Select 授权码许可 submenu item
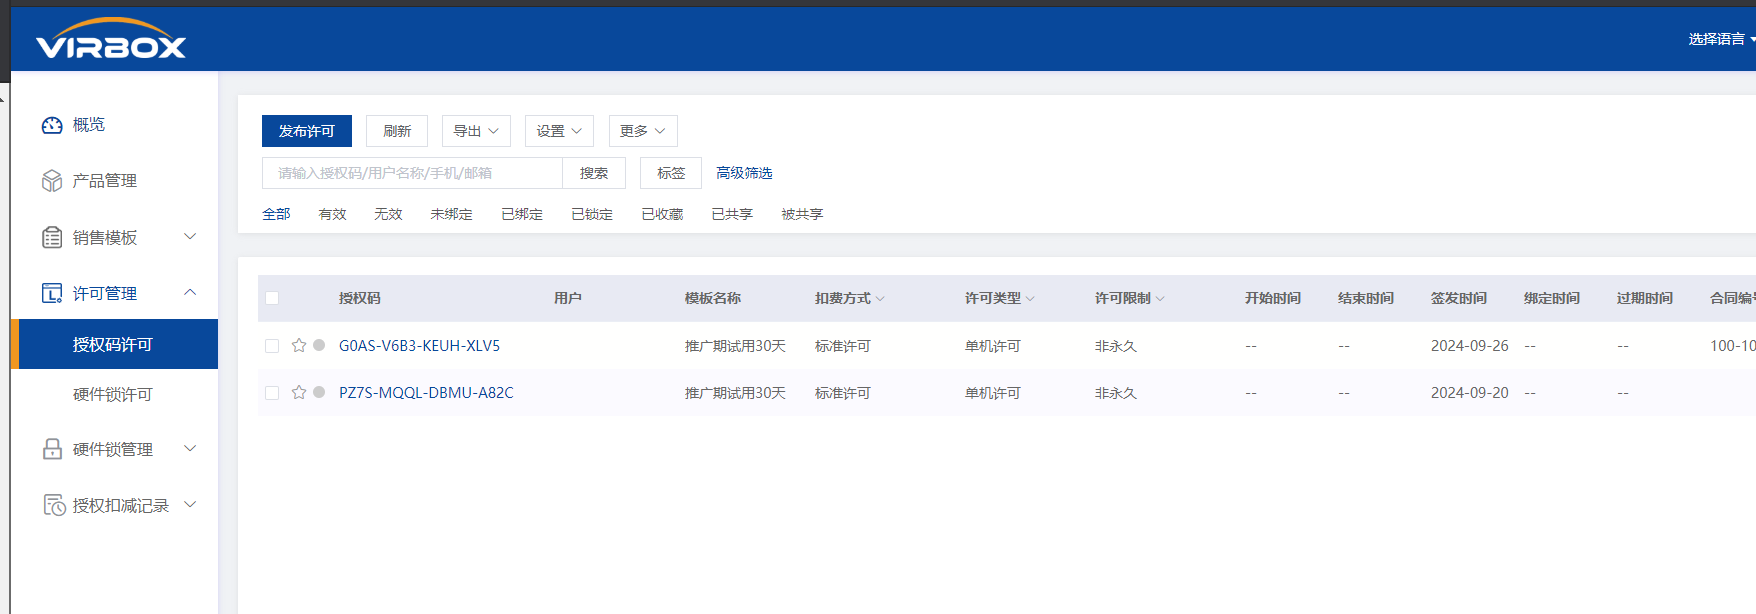Viewport: 1756px width, 614px height. point(114,344)
